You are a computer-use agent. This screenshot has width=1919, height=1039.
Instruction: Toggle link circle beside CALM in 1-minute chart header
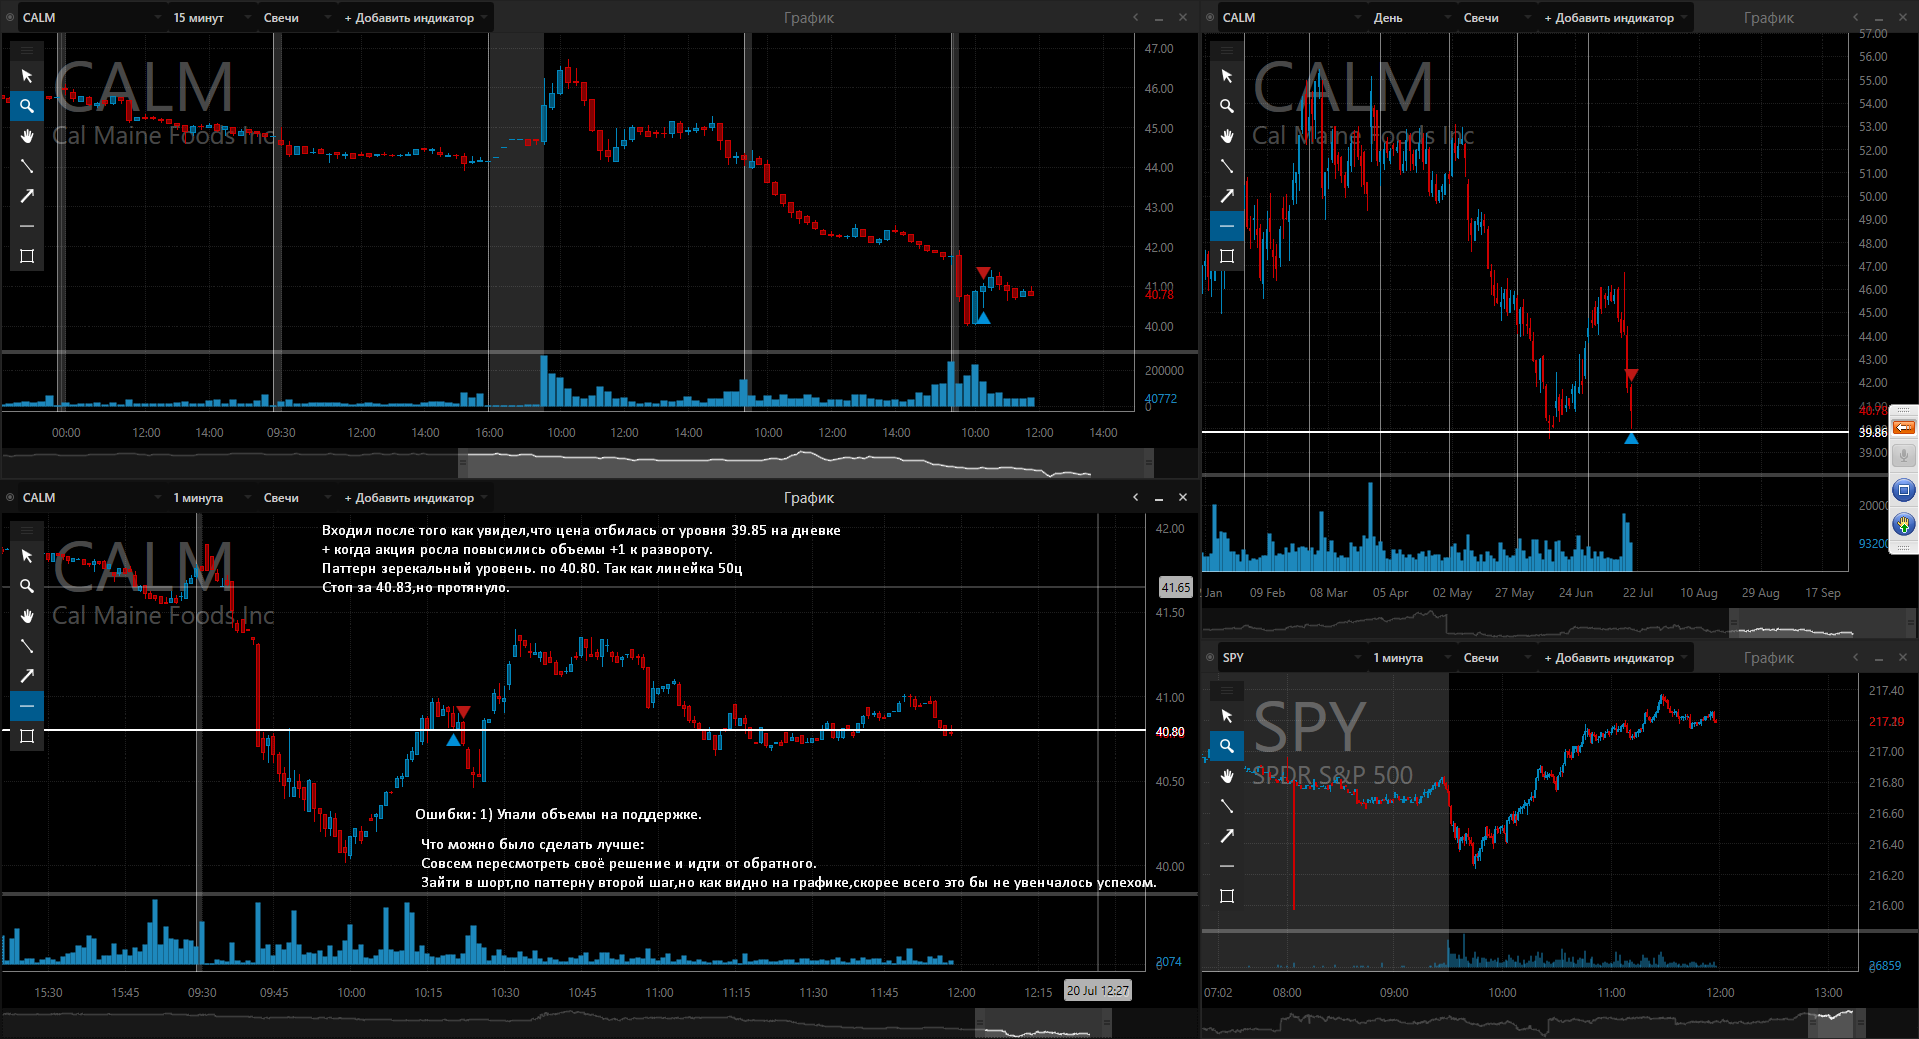tap(10, 497)
